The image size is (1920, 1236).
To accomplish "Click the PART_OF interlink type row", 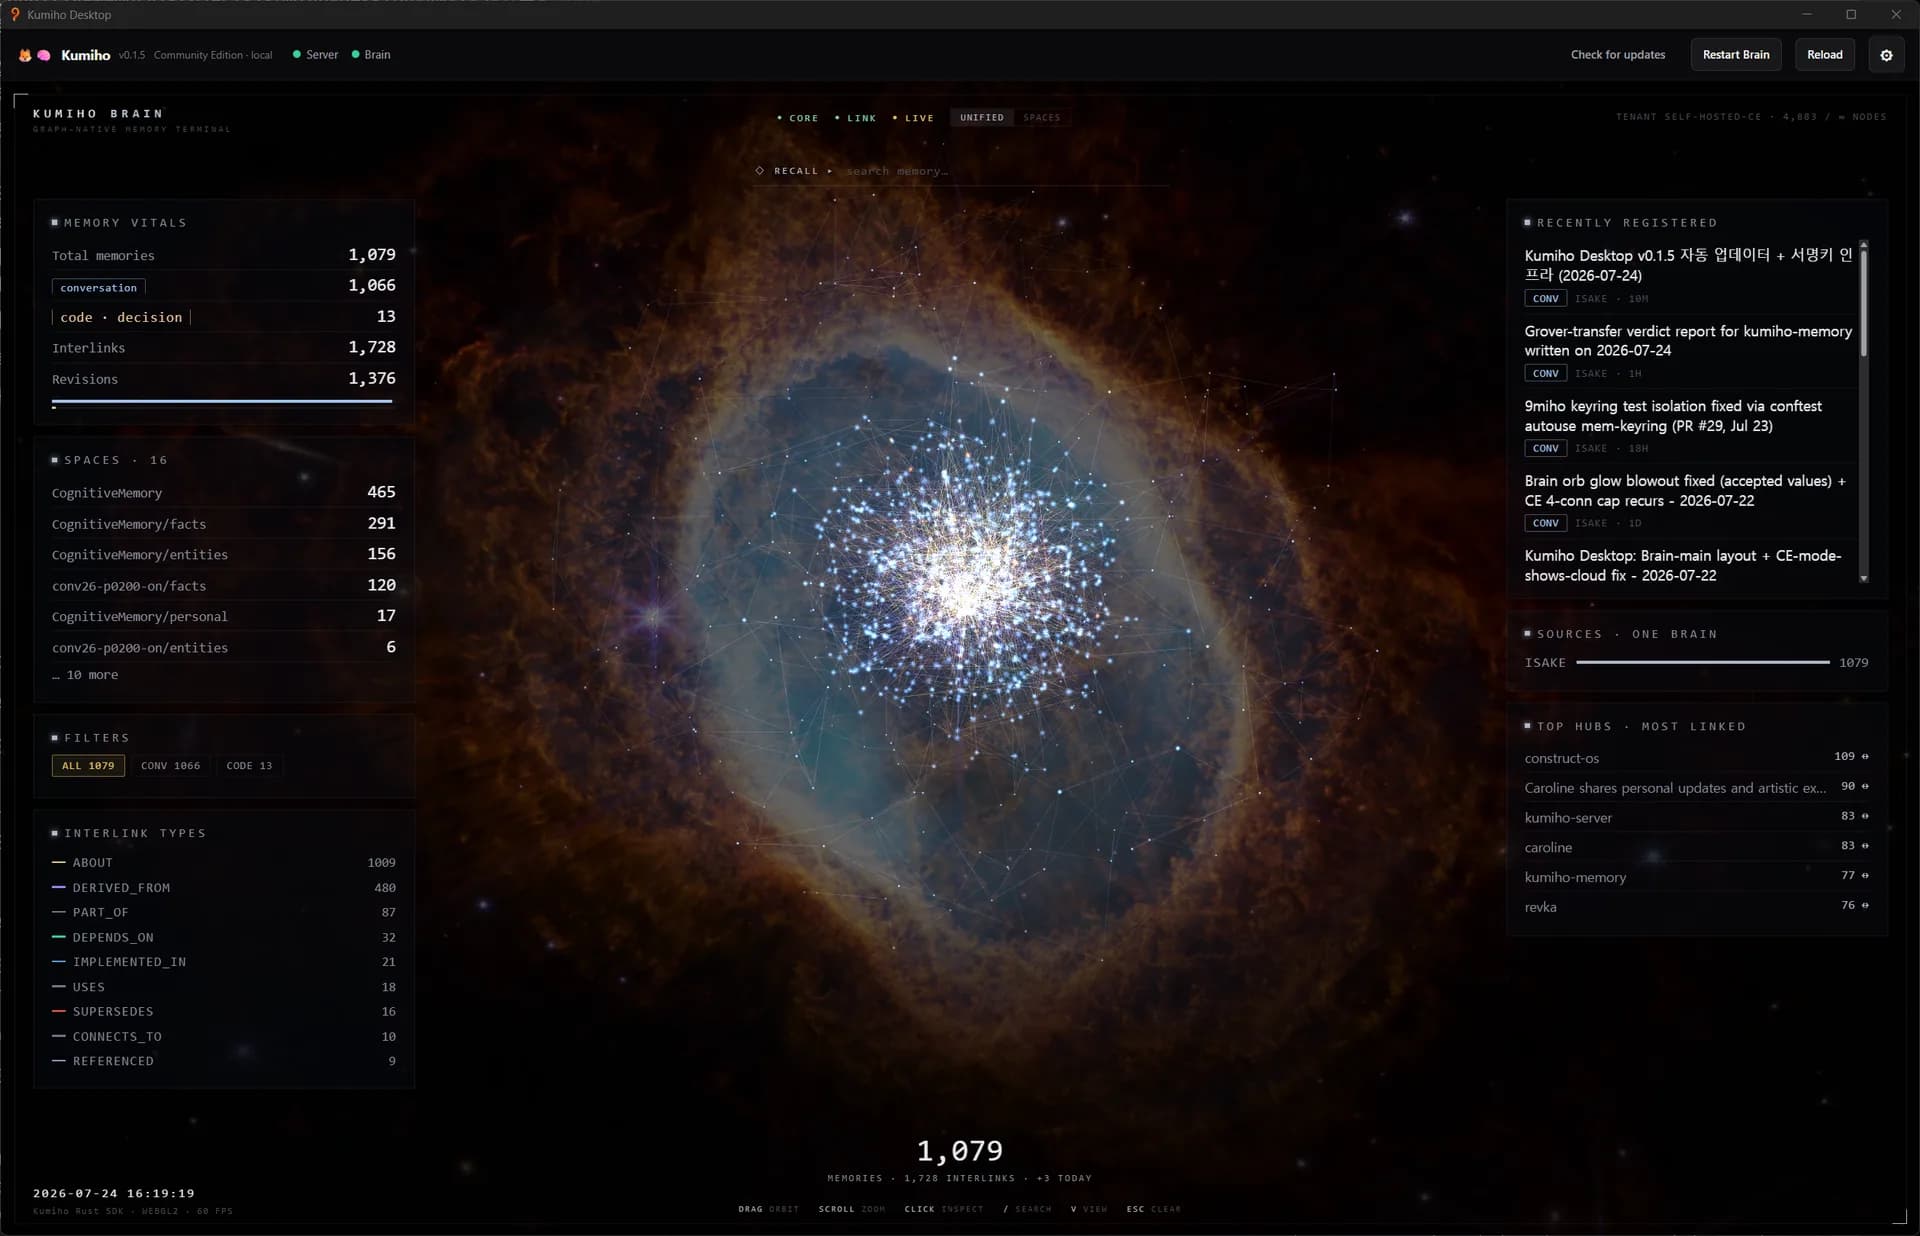I will pos(223,912).
